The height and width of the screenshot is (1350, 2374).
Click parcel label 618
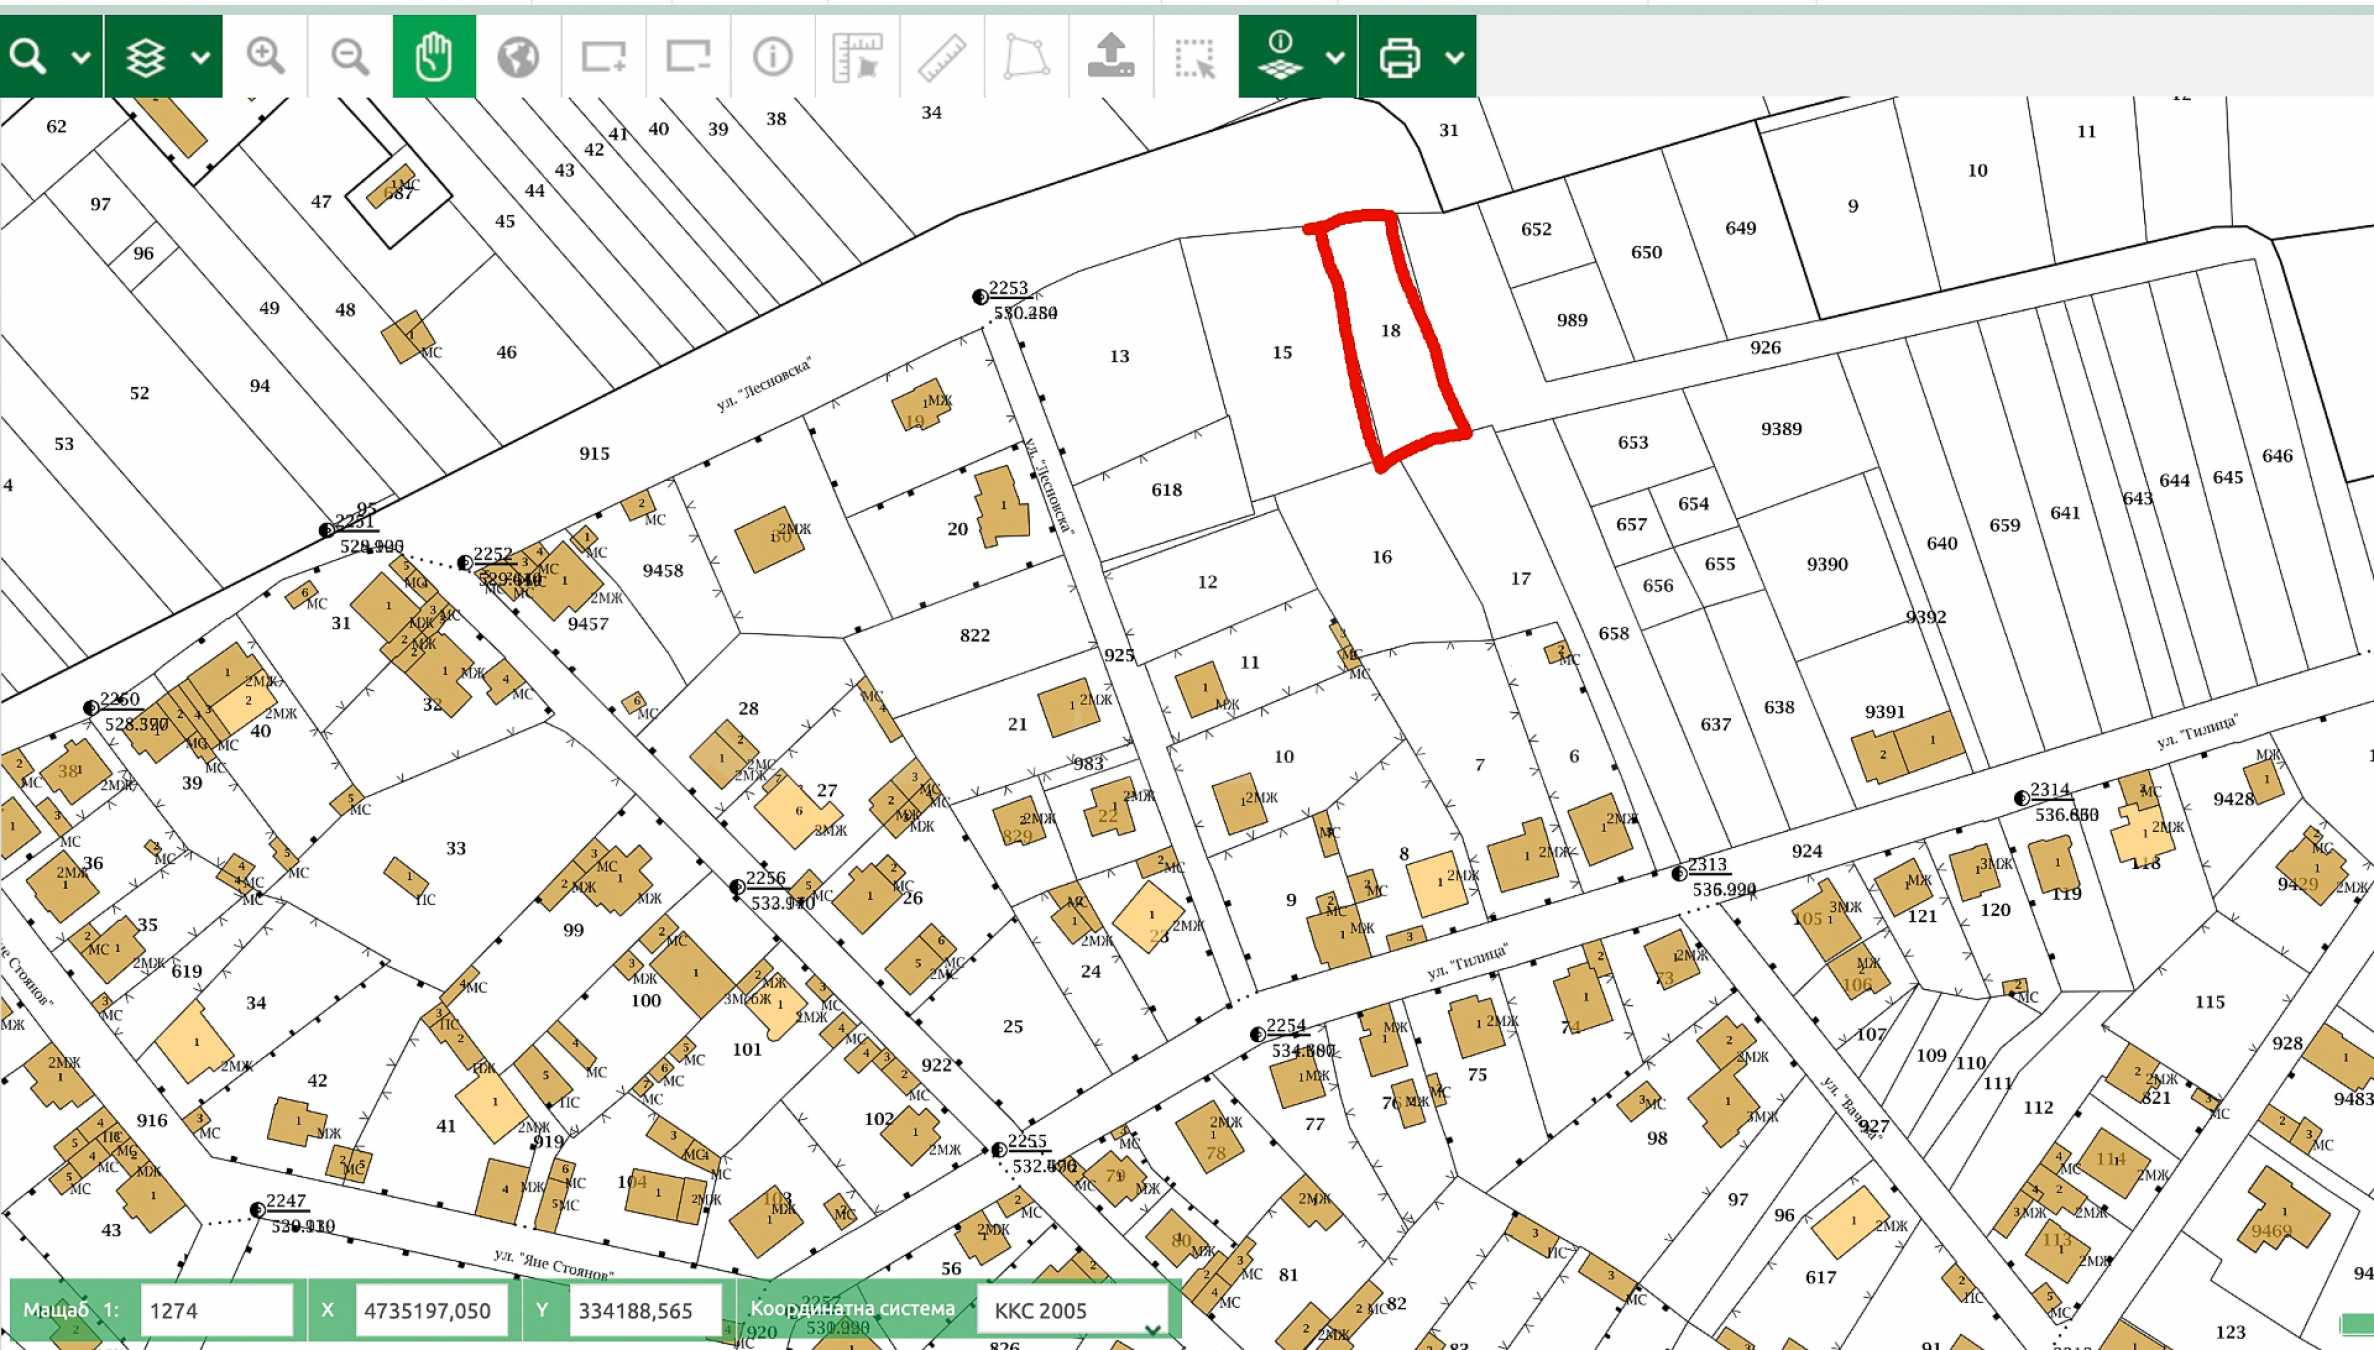coord(1166,490)
